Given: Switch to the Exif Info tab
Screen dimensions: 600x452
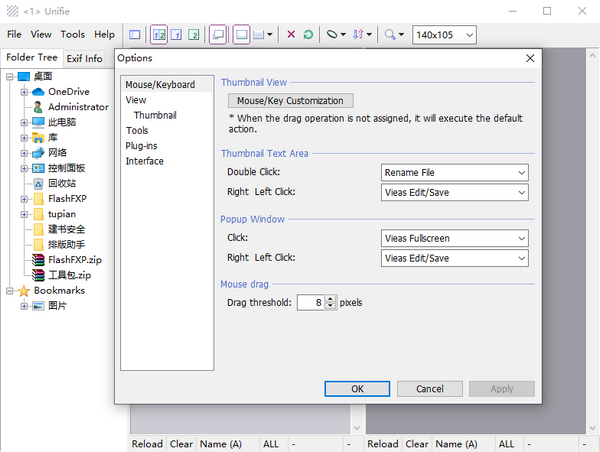Looking at the screenshot, I should pos(84,58).
